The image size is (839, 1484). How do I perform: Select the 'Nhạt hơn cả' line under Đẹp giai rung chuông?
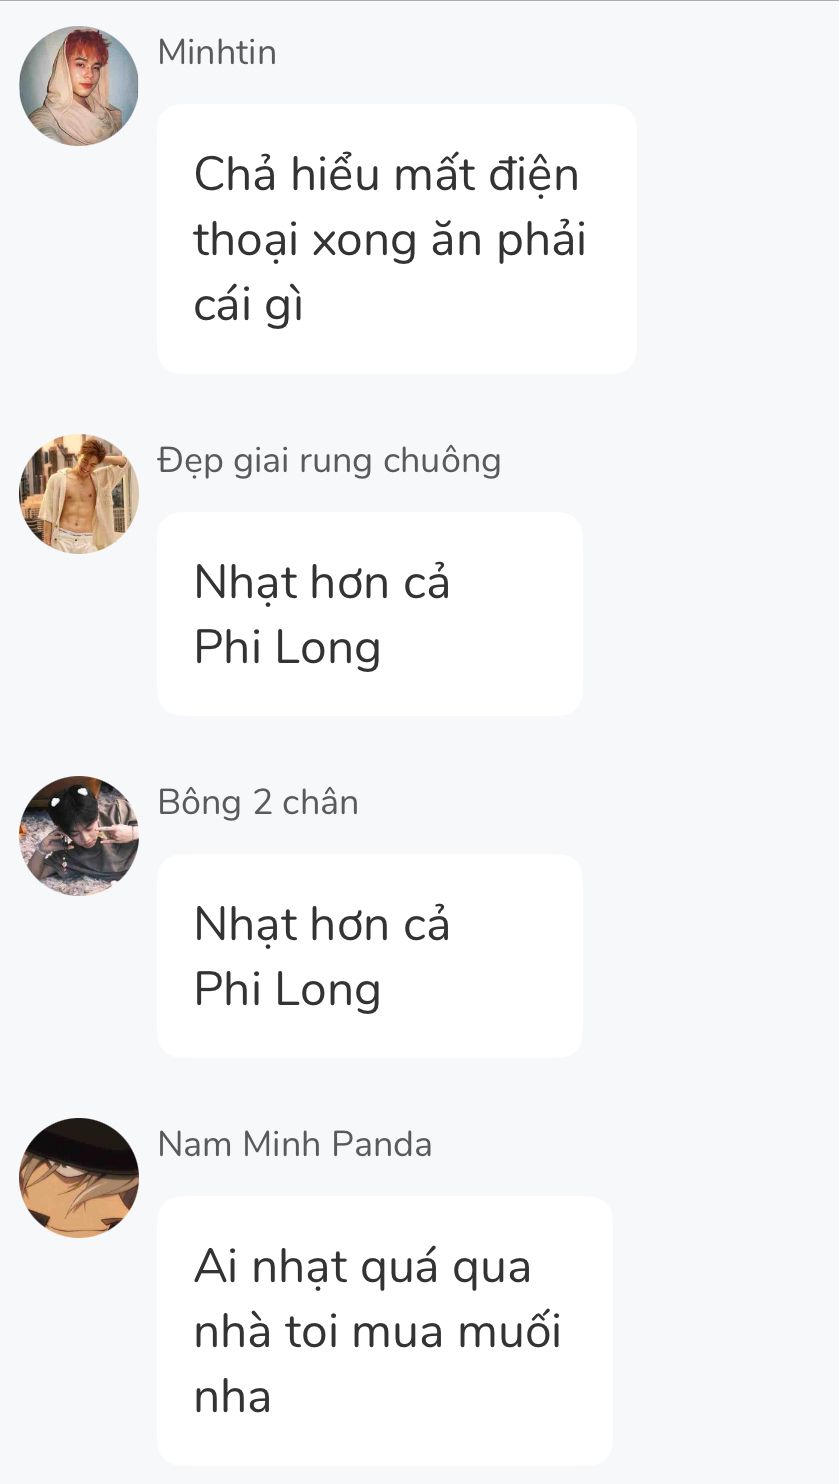coord(322,581)
